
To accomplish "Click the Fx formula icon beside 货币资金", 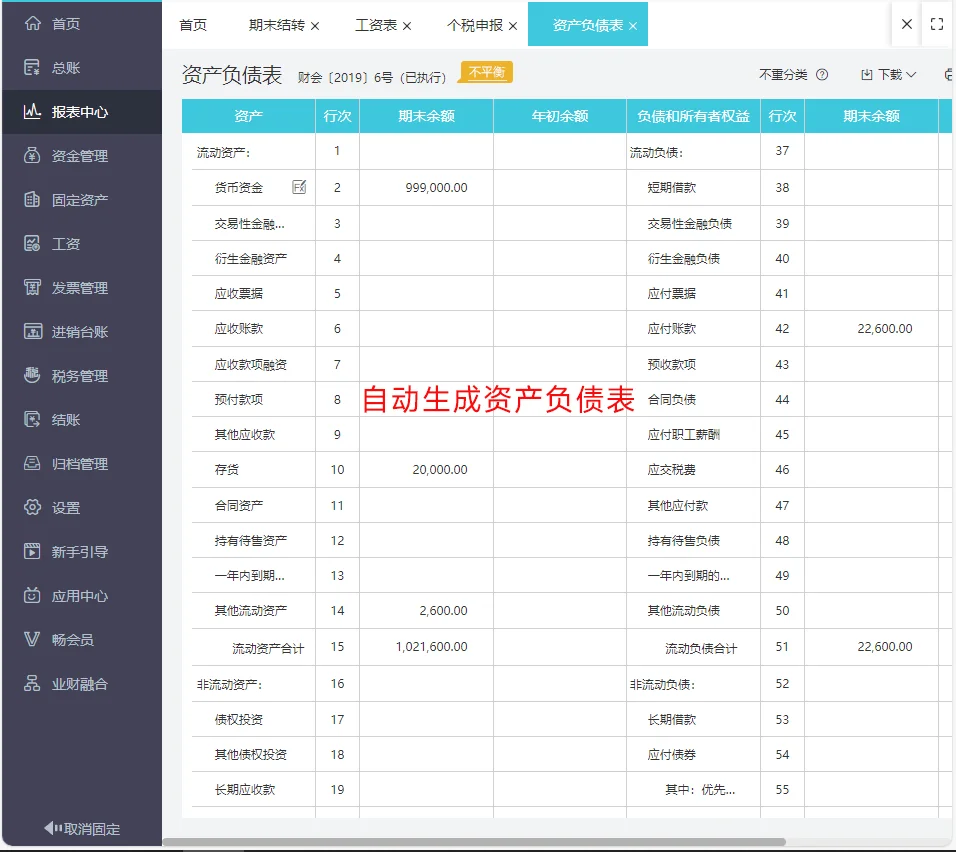I will pyautogui.click(x=299, y=187).
